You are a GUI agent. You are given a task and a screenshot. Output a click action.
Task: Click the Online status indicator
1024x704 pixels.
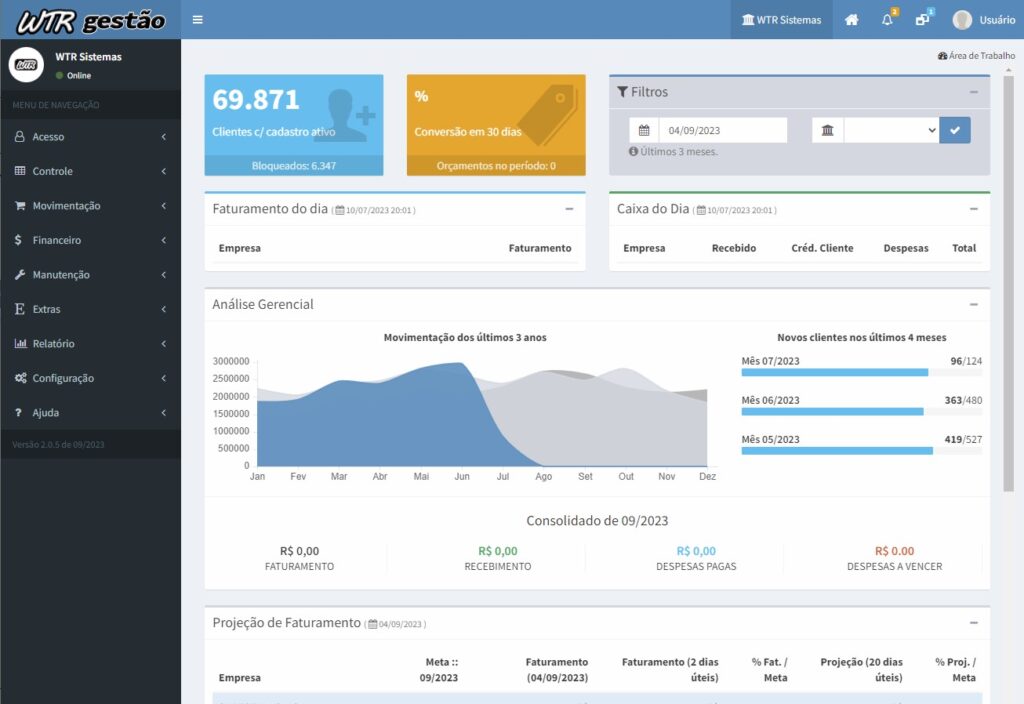pos(73,76)
